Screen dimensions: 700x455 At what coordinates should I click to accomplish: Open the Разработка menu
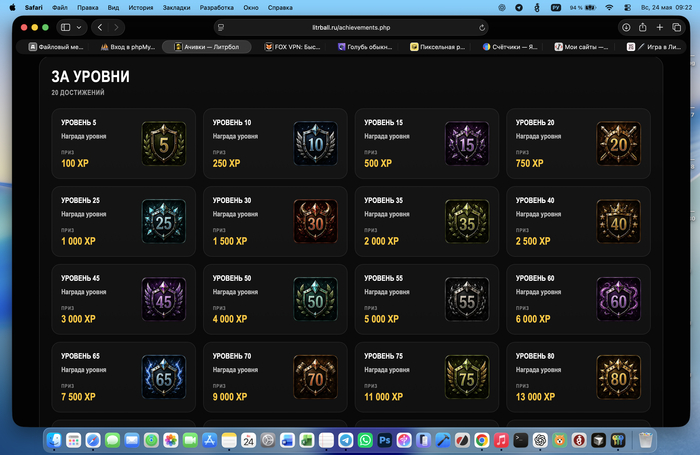(217, 8)
